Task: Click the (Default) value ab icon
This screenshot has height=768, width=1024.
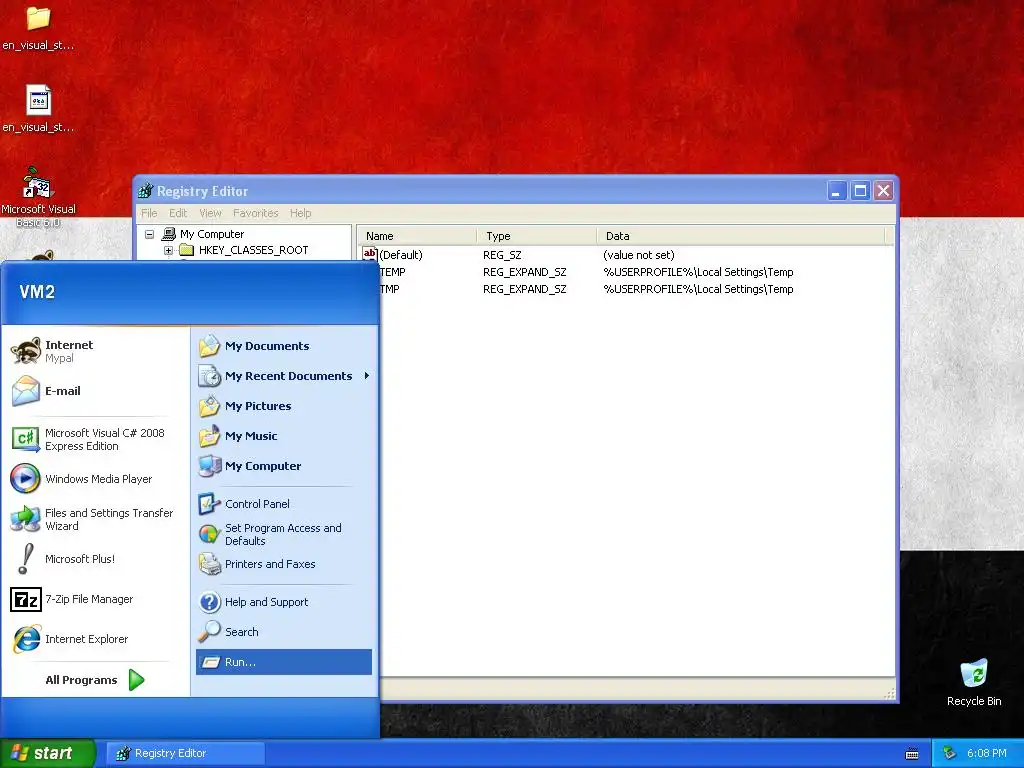Action: [370, 255]
